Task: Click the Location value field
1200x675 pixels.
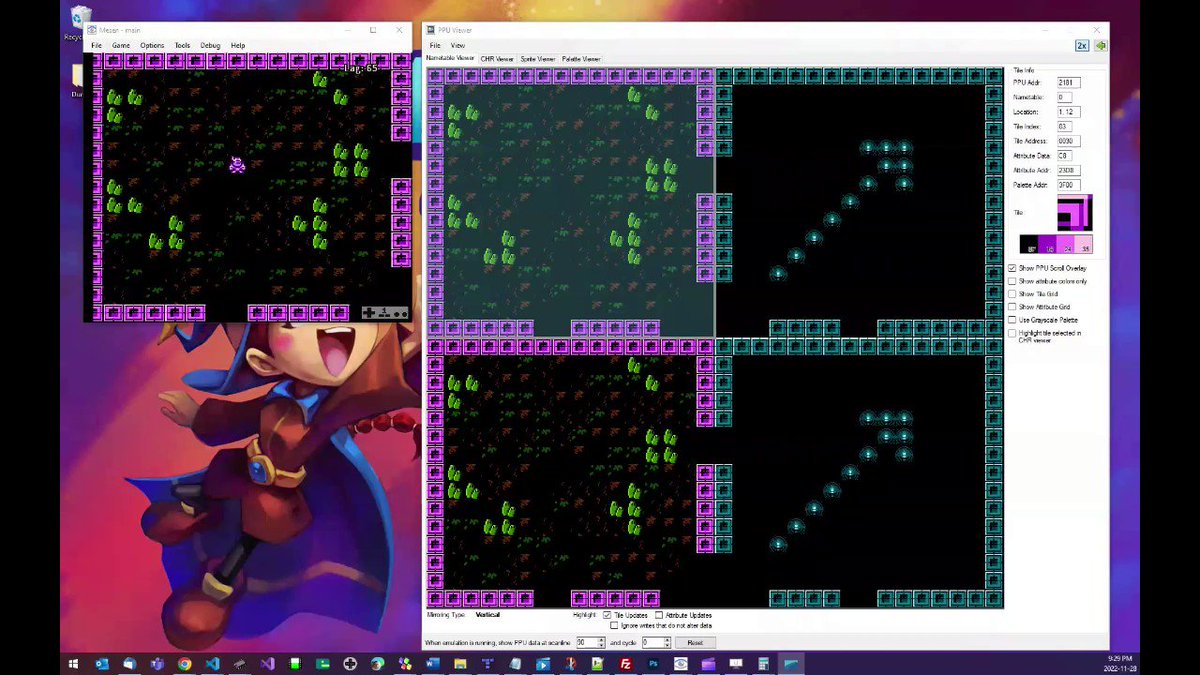Action: pos(1068,112)
